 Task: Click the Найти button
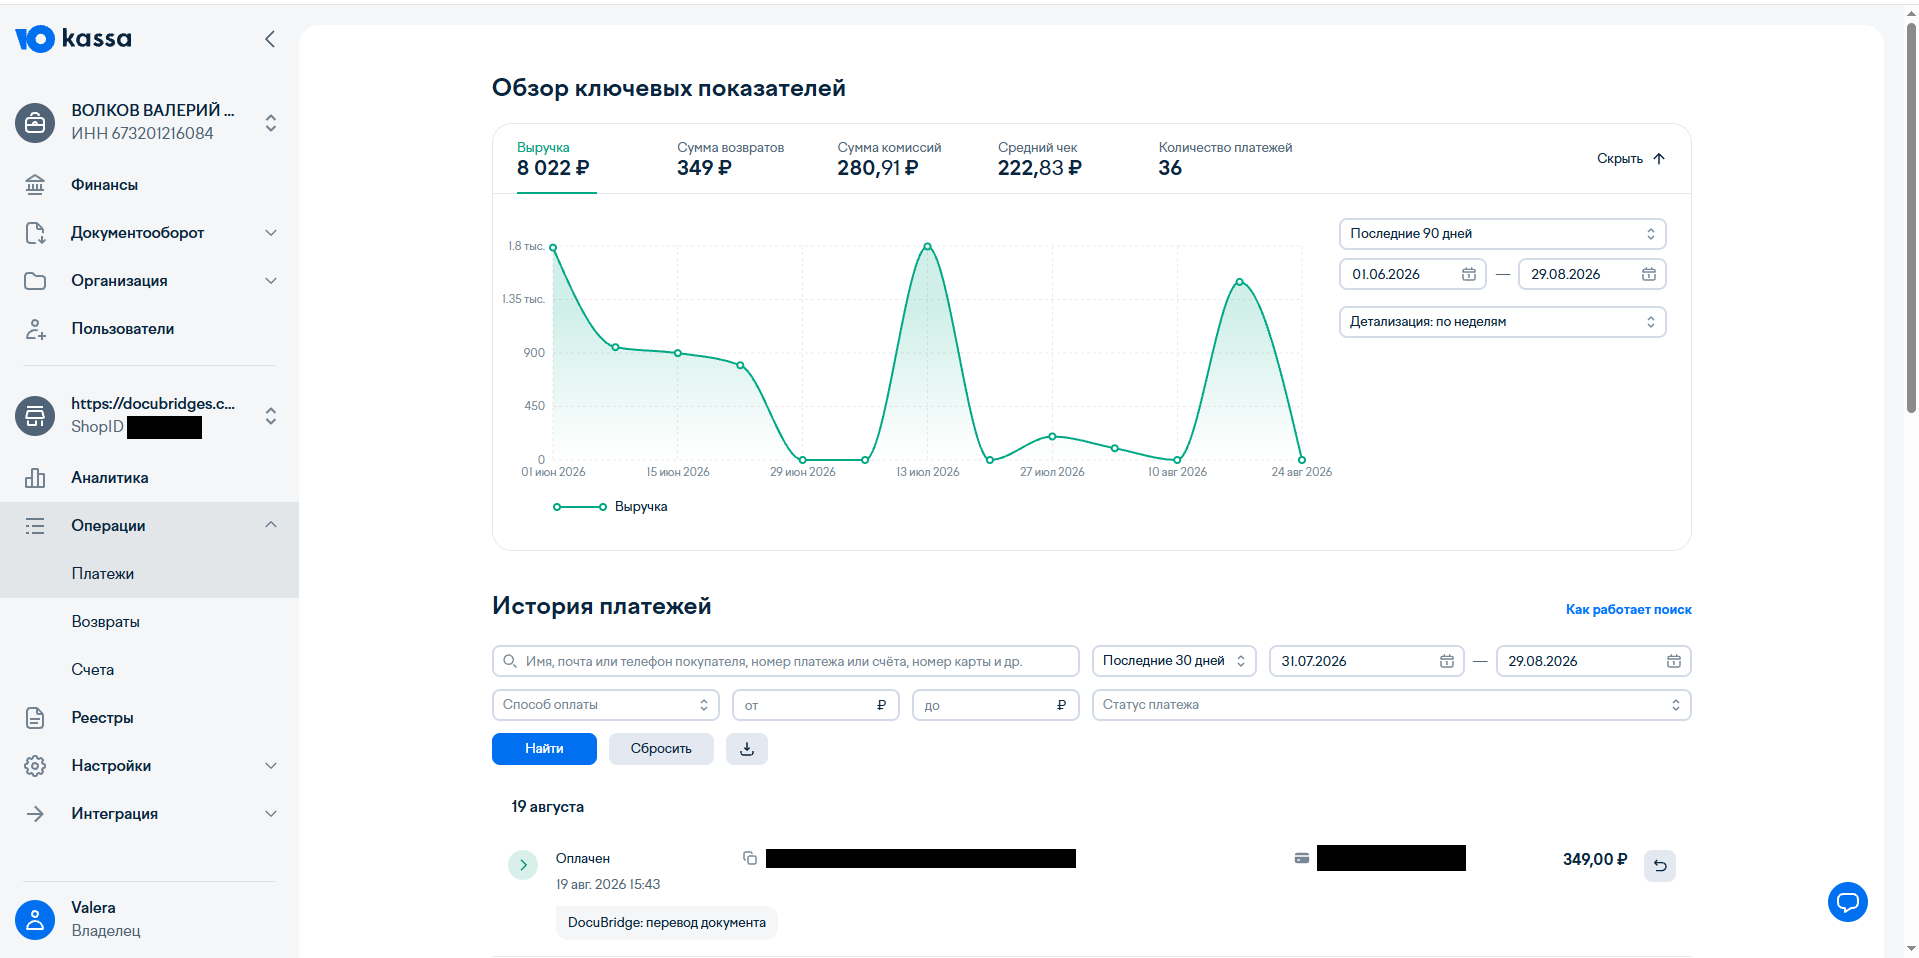click(544, 749)
